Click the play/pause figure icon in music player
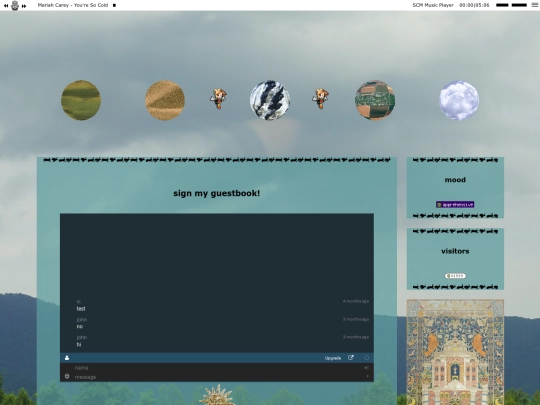This screenshot has width=540, height=405. [x=15, y=6]
